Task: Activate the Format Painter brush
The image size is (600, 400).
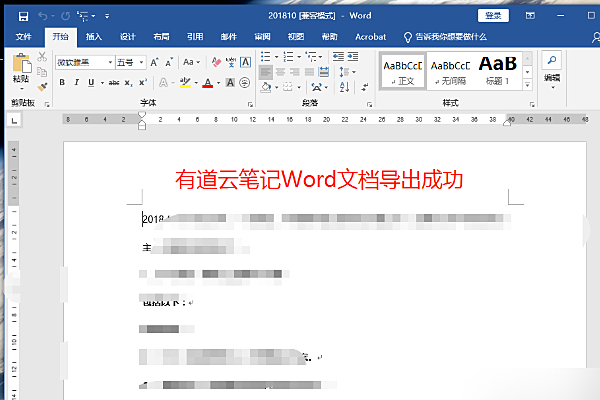Action: (42, 87)
